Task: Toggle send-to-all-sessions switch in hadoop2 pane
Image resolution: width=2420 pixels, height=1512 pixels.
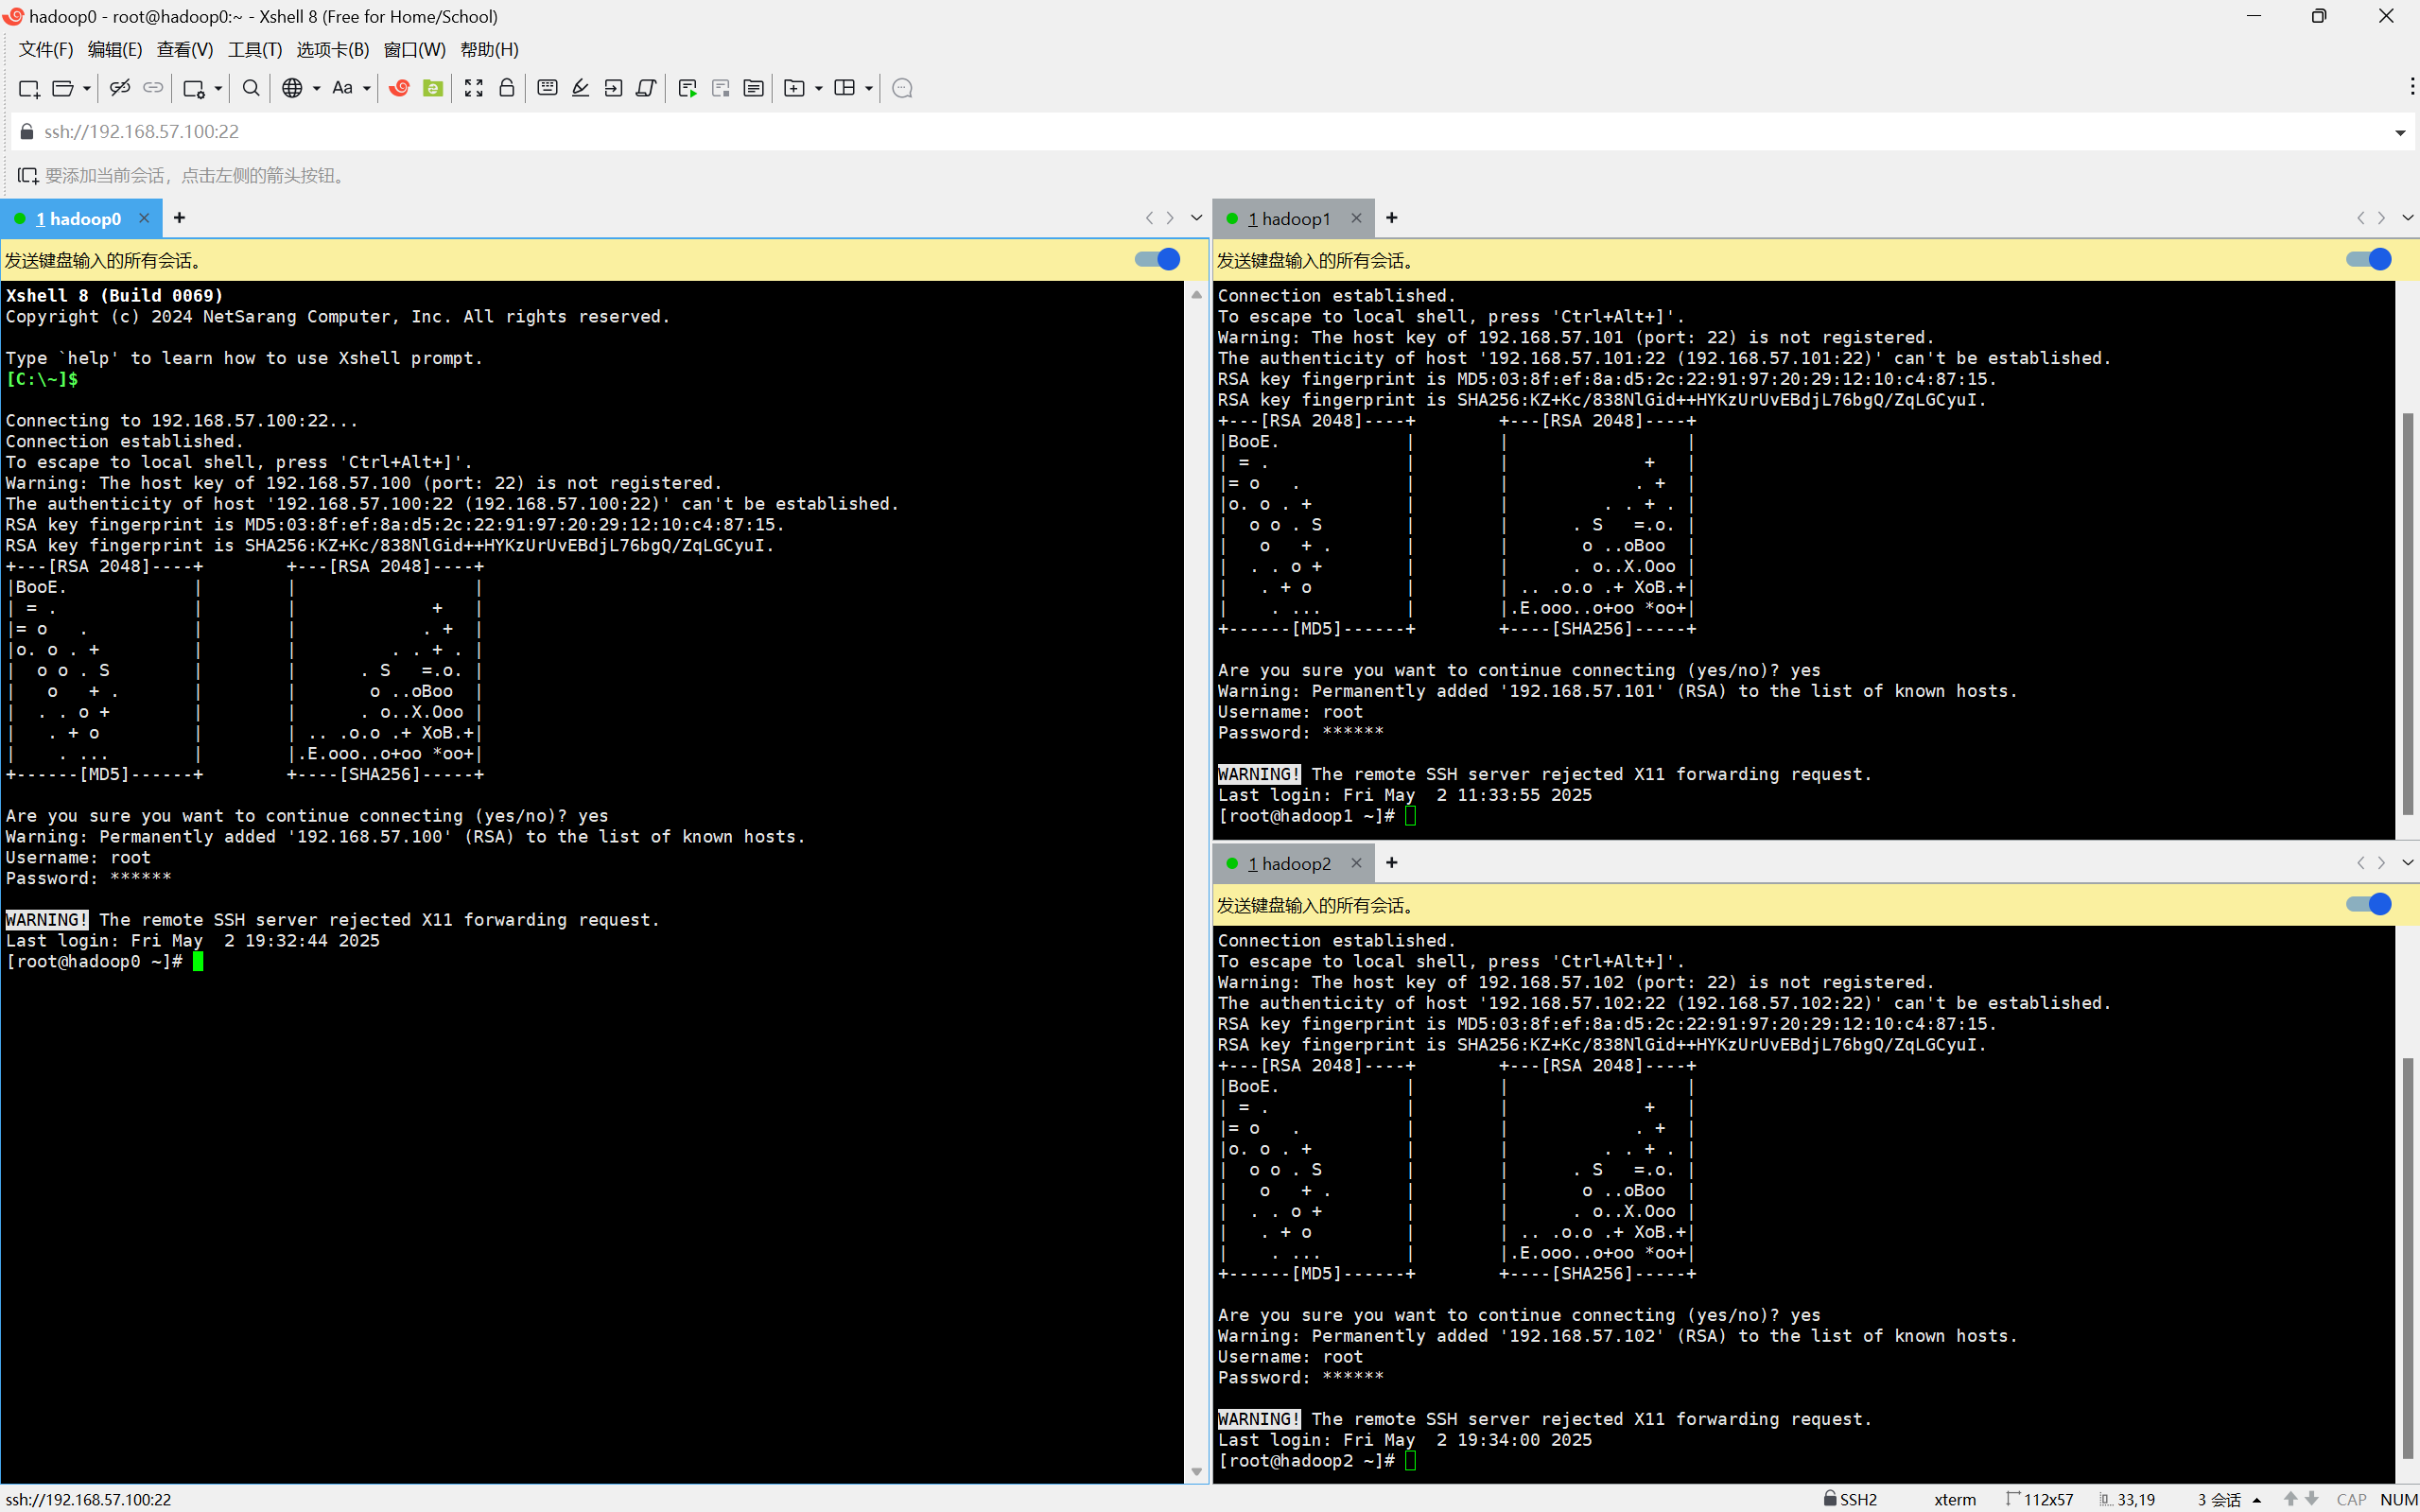Action: [x=2368, y=905]
